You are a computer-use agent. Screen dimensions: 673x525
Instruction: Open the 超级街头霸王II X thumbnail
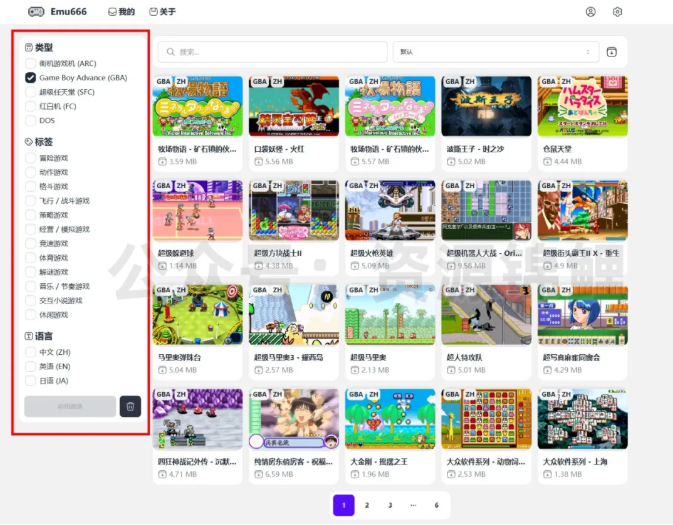[582, 210]
